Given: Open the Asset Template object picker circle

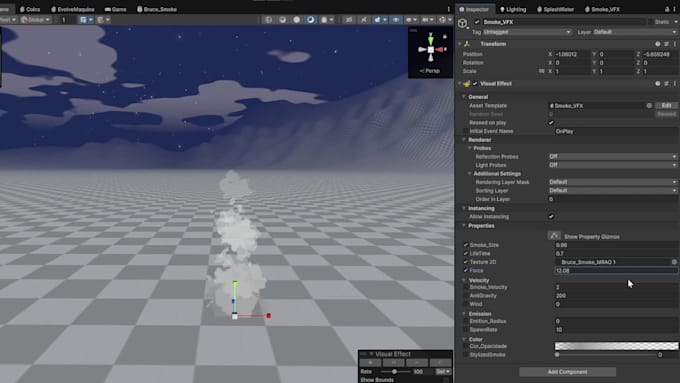Looking at the screenshot, I should click(649, 105).
